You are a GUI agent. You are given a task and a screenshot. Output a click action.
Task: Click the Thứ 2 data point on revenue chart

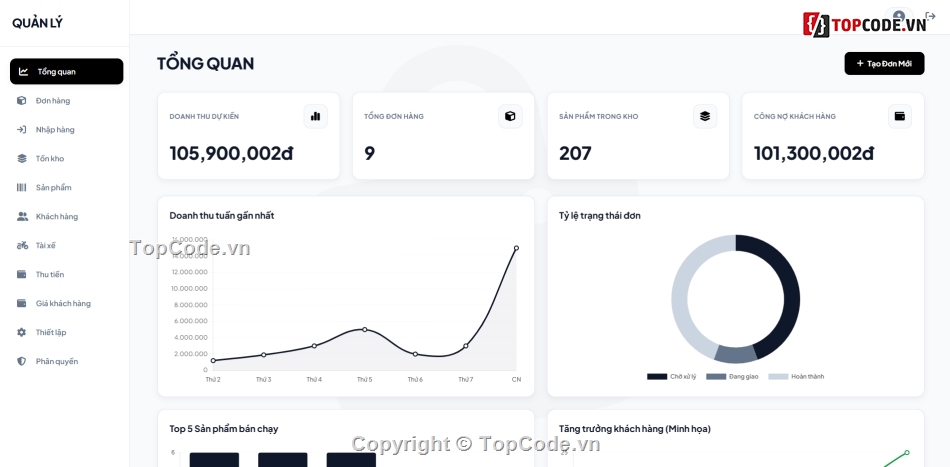(x=213, y=360)
